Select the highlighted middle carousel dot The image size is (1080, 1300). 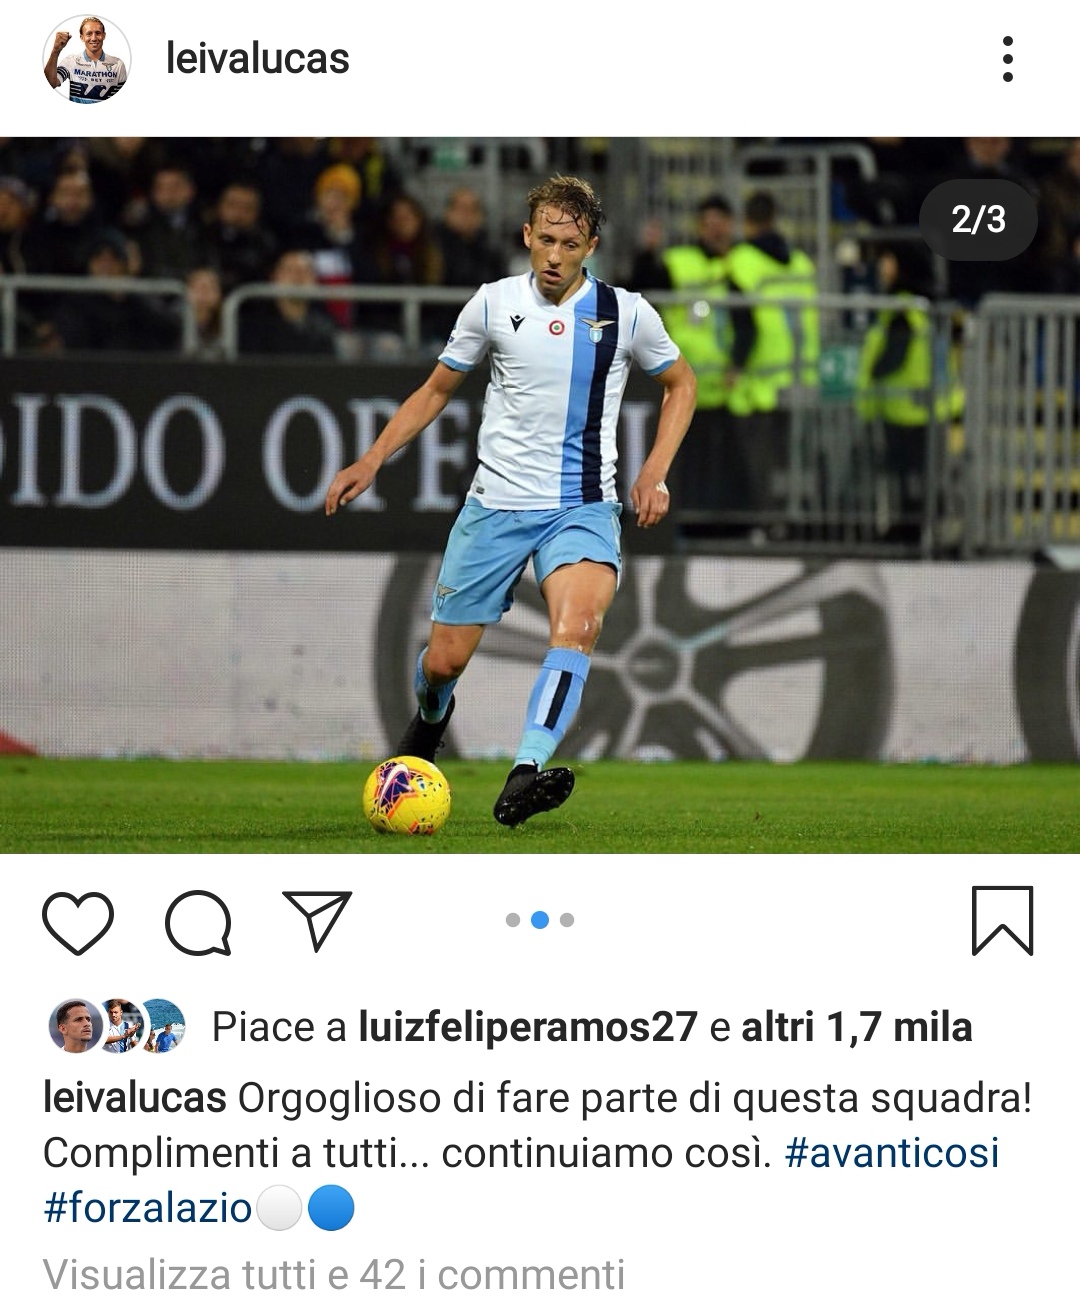(540, 920)
